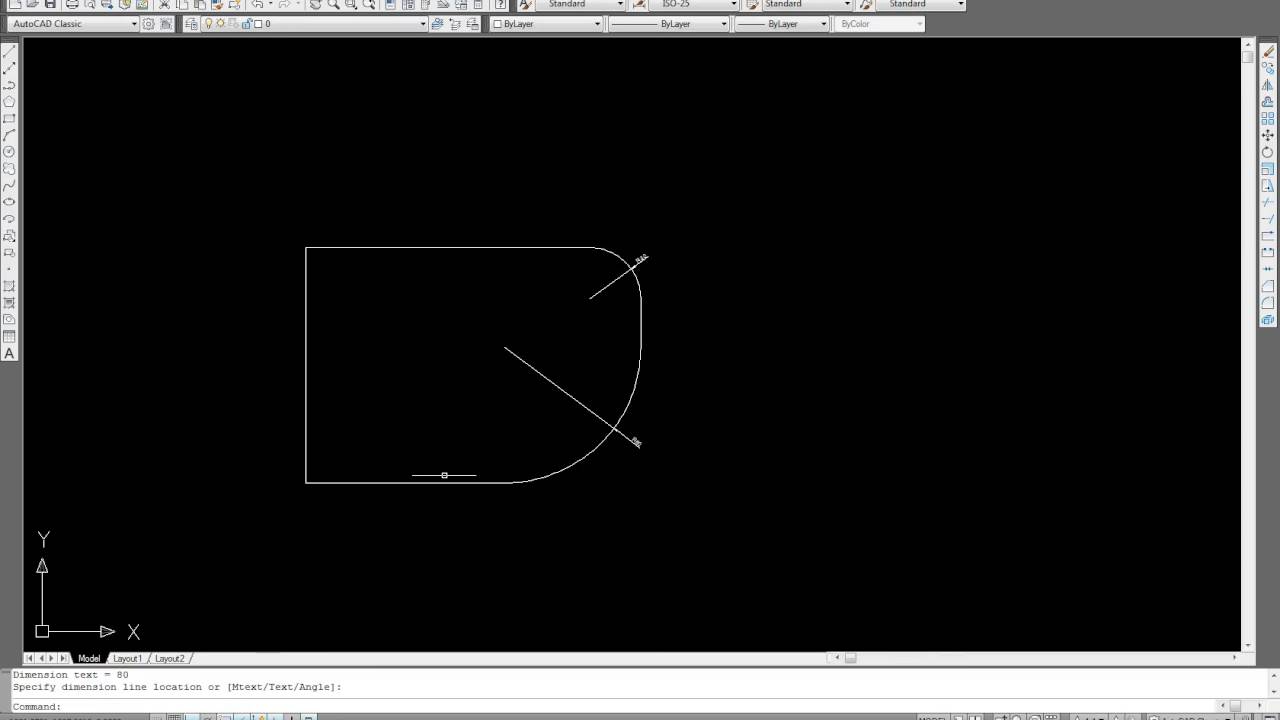This screenshot has width=1280, height=720.
Task: Select the Rectangle draw tool
Action: pyautogui.click(x=9, y=118)
